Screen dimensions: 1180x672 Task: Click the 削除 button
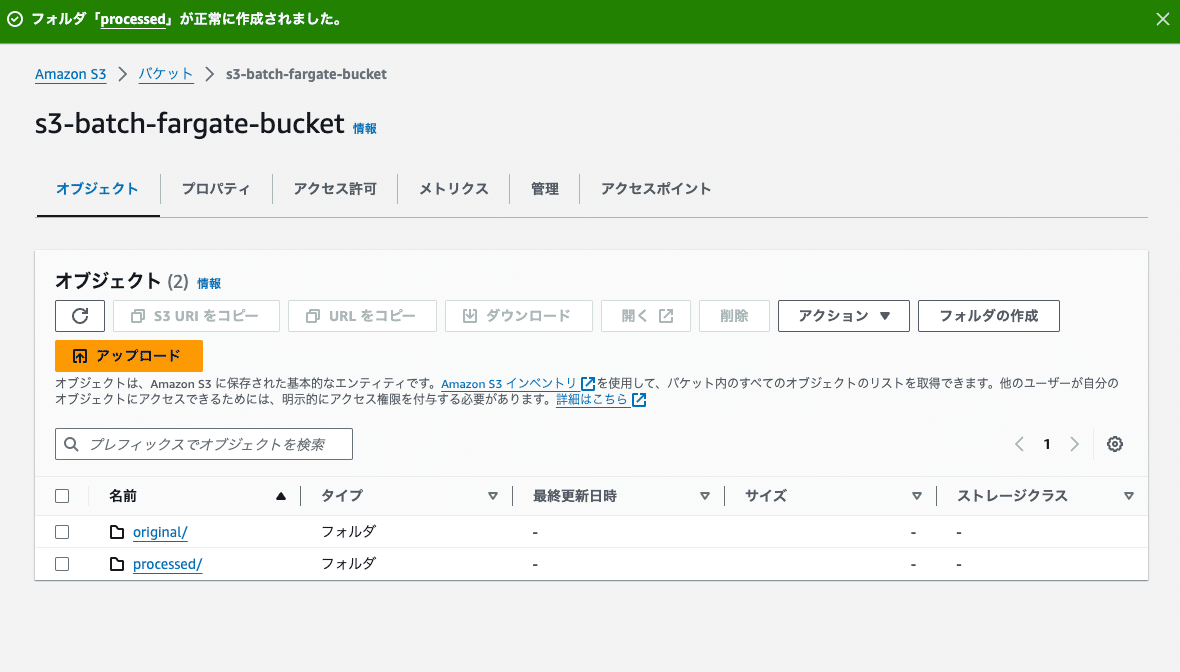(x=734, y=316)
